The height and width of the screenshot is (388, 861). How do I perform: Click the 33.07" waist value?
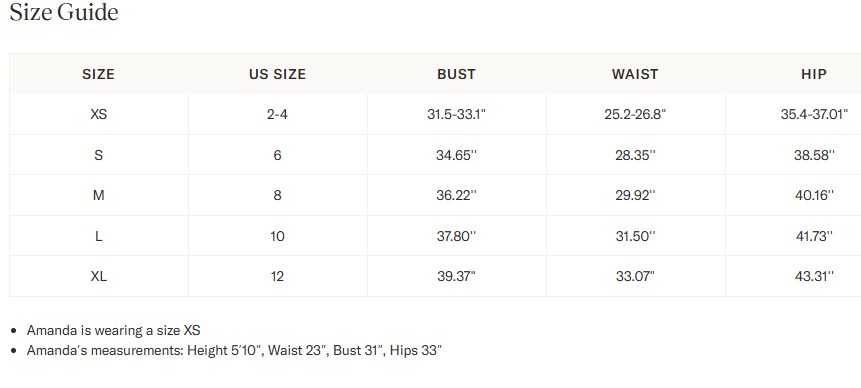coord(635,276)
